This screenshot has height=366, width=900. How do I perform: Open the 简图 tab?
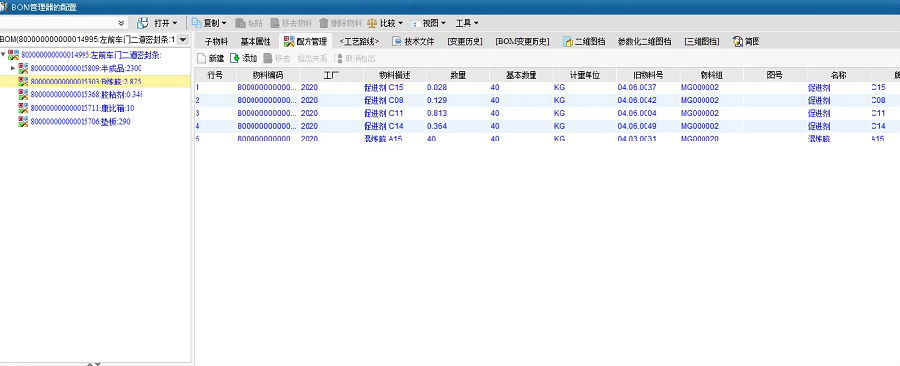click(x=746, y=41)
